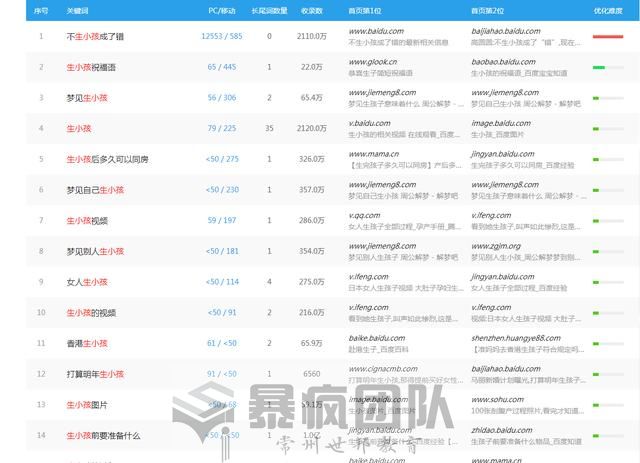Viewport: 640px width, 463px height.
Task: Click the index value 59 / 197
Action: tap(222, 220)
